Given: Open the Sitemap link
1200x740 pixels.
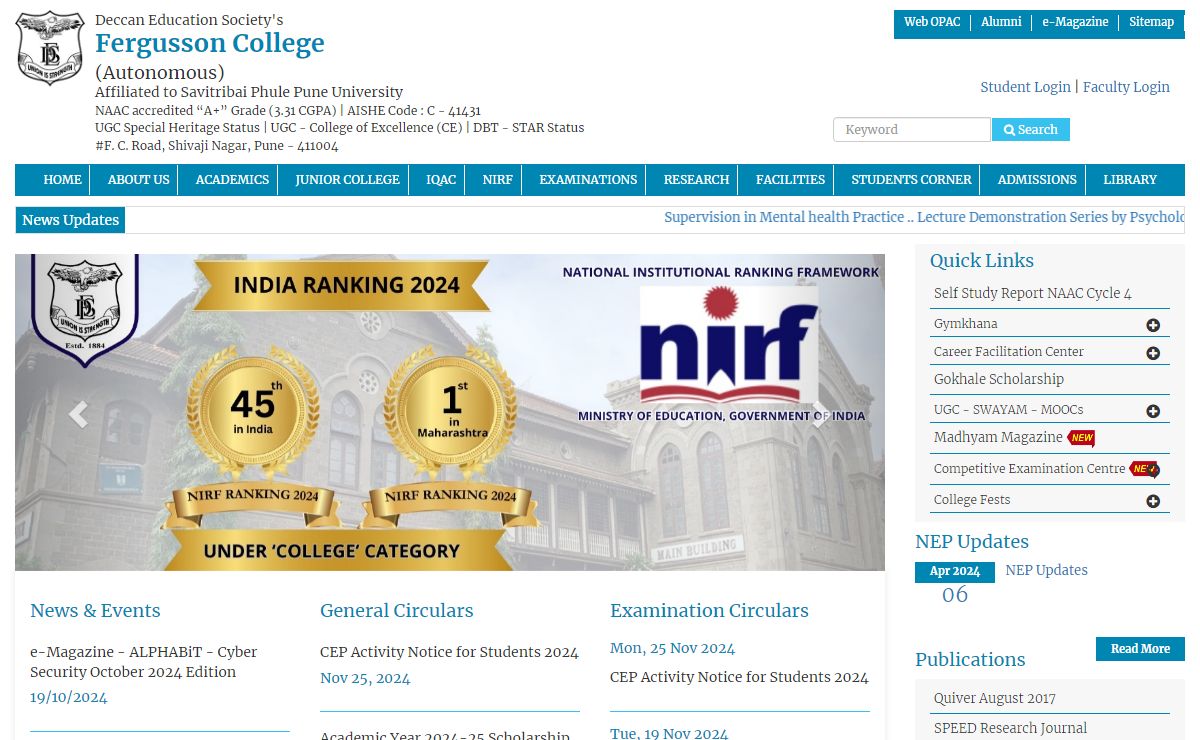Looking at the screenshot, I should point(1151,22).
